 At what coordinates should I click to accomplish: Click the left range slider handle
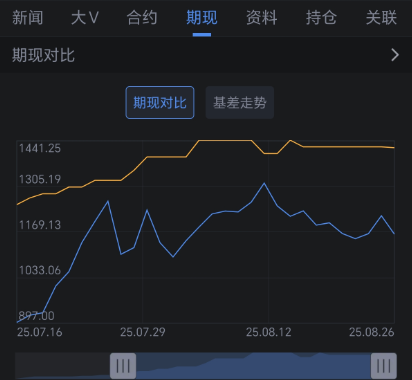123,366
